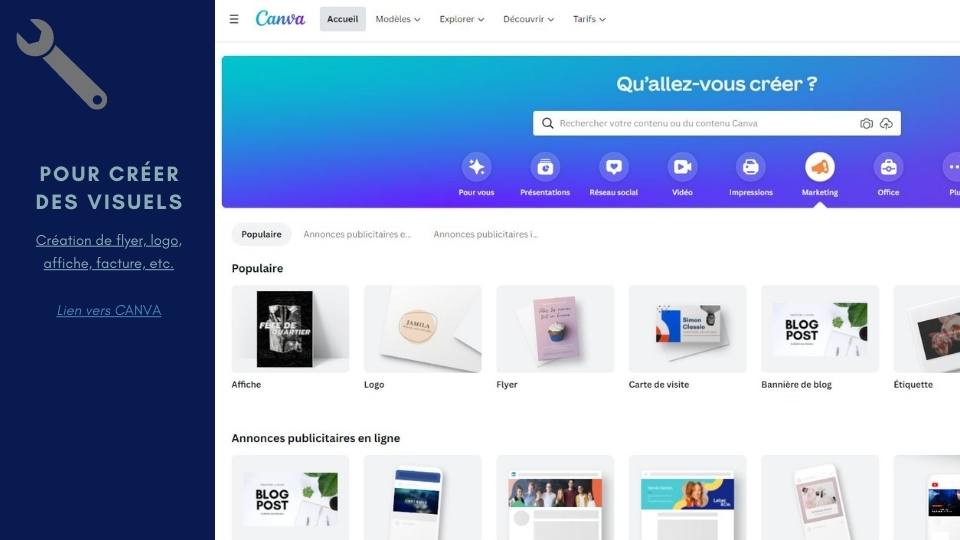Open the Impressions printer icon
The height and width of the screenshot is (540, 960).
pos(751,167)
